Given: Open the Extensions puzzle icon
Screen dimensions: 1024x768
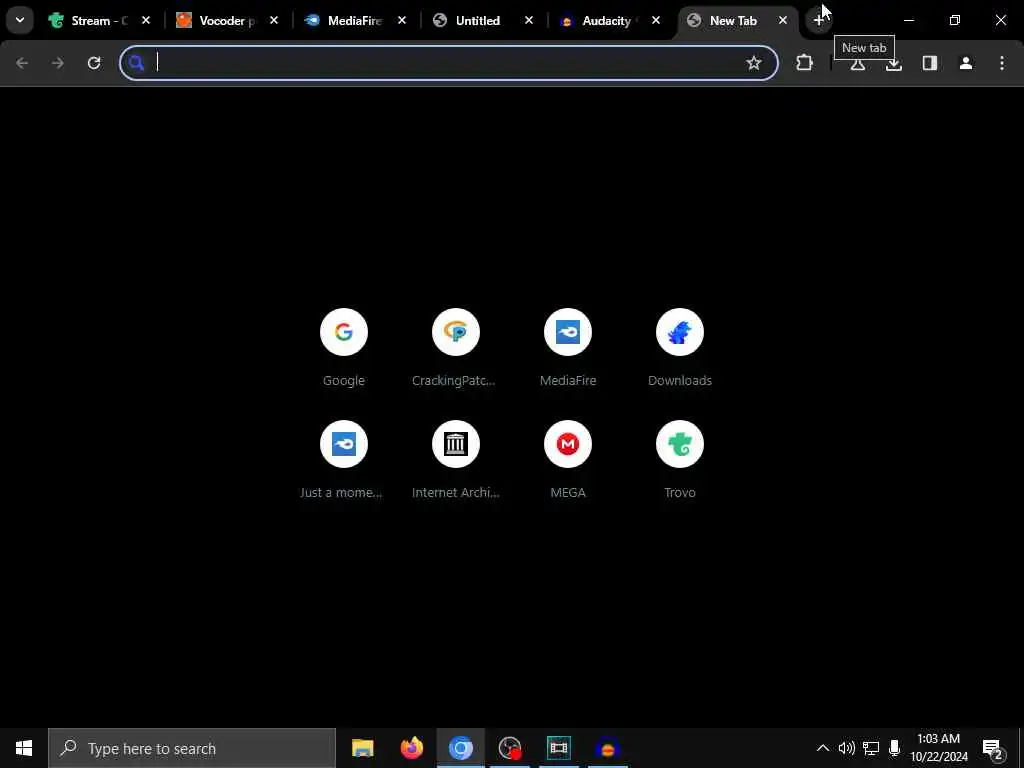Looking at the screenshot, I should coord(805,63).
